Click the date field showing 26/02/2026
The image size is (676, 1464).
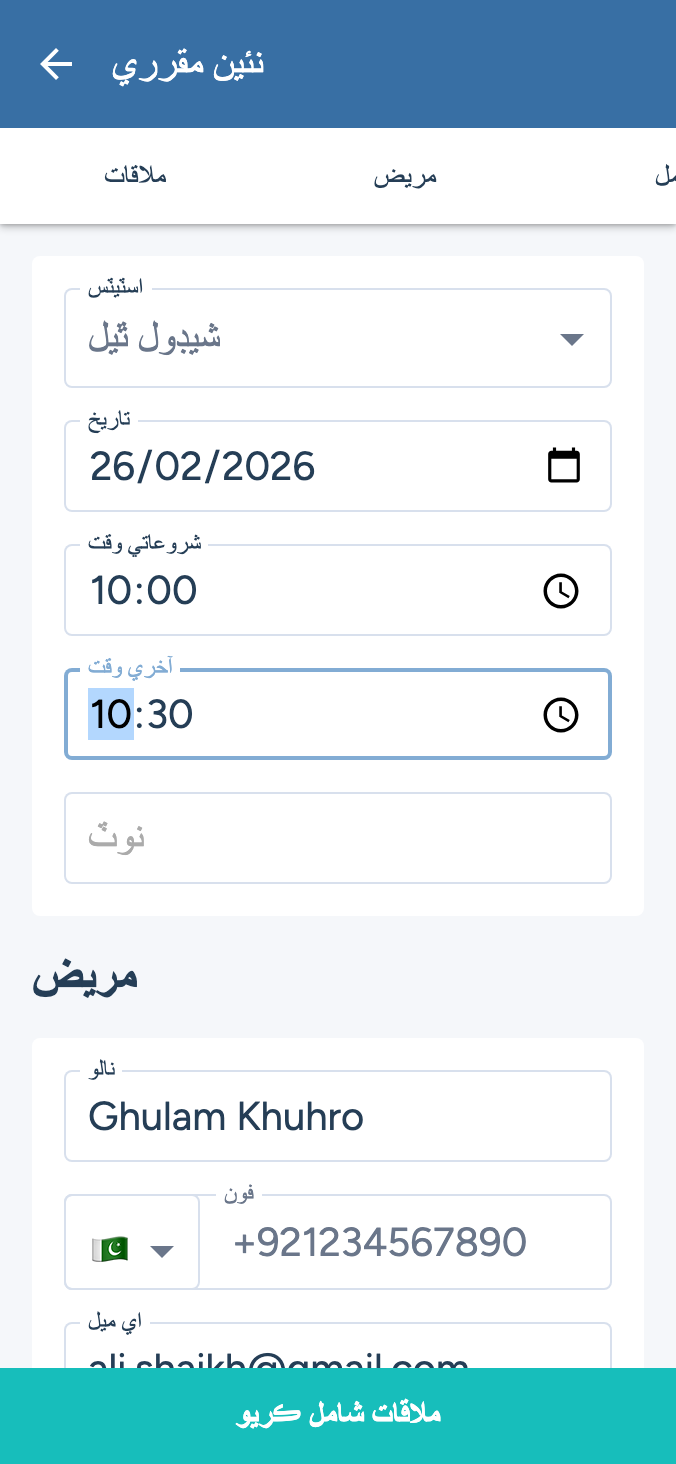point(300,467)
